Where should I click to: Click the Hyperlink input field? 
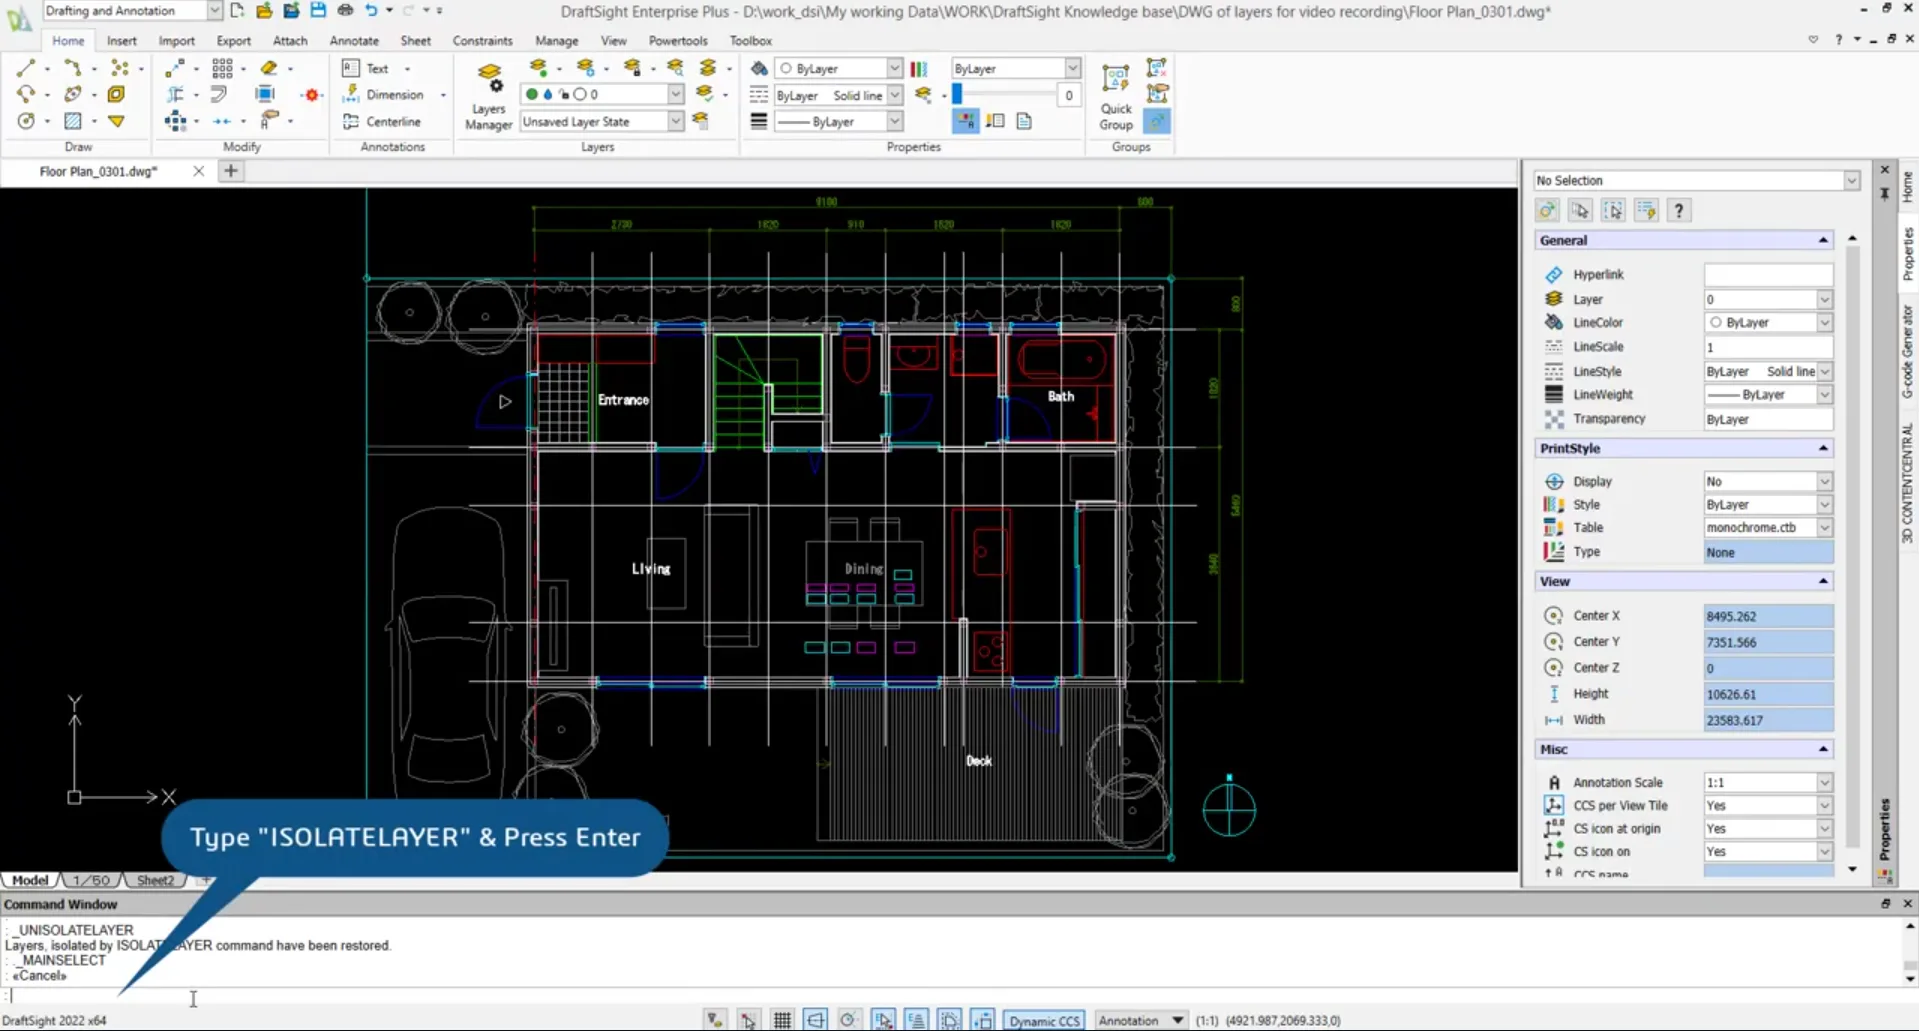pos(1766,274)
